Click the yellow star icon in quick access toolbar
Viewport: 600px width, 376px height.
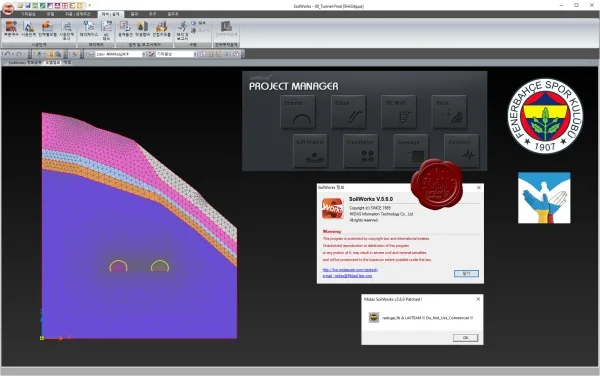click(x=80, y=6)
